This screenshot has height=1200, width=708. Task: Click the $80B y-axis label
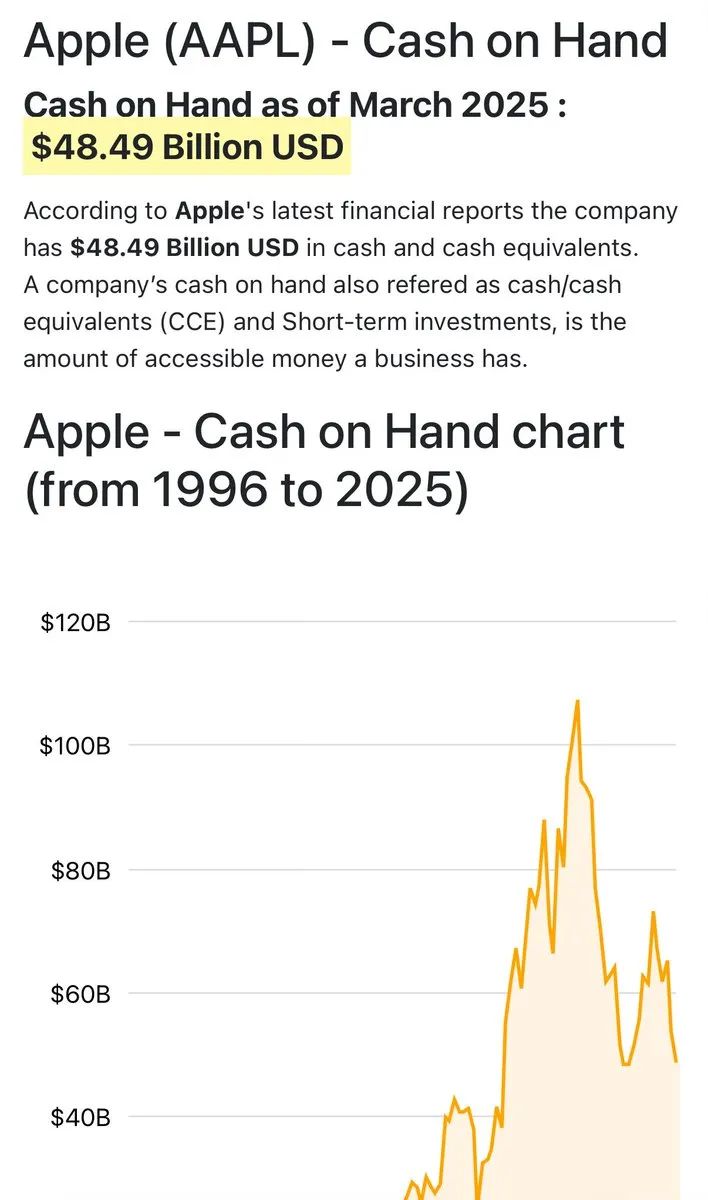pyautogui.click(x=82, y=870)
